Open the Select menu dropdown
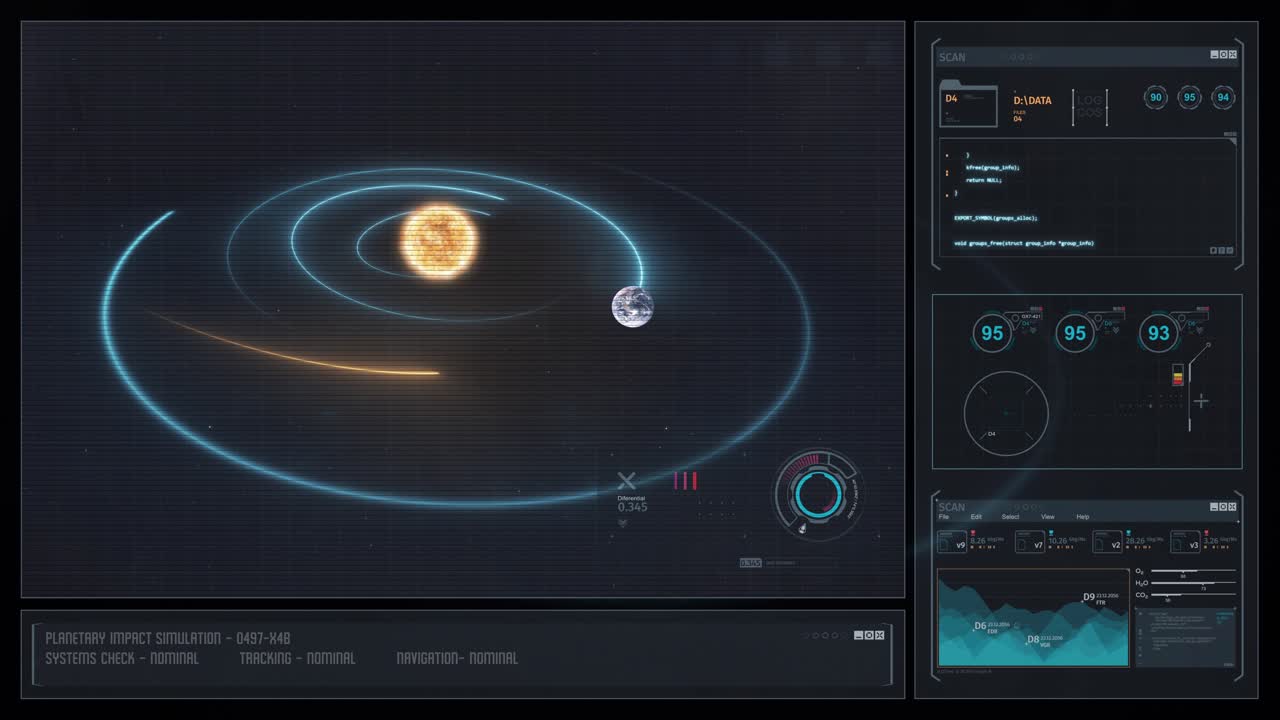Screen dimensions: 1280x720 pyautogui.click(x=1010, y=516)
